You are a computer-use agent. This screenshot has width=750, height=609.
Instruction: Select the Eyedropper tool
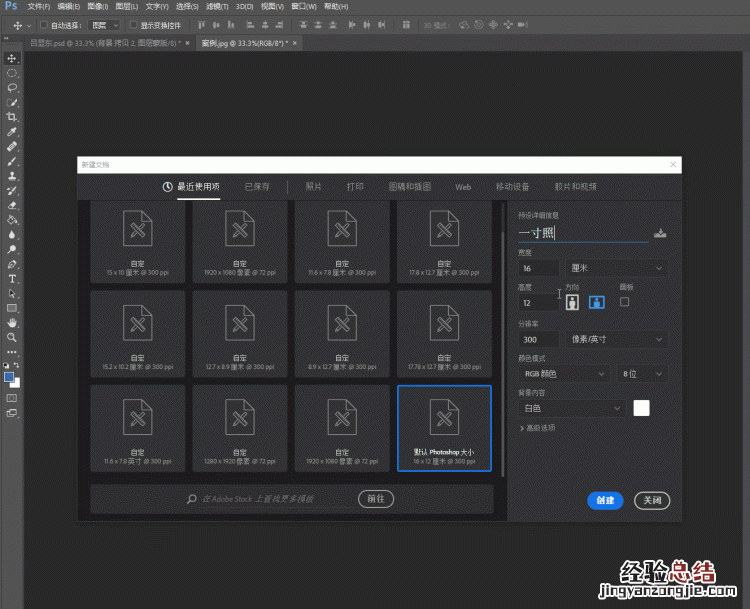click(x=12, y=132)
